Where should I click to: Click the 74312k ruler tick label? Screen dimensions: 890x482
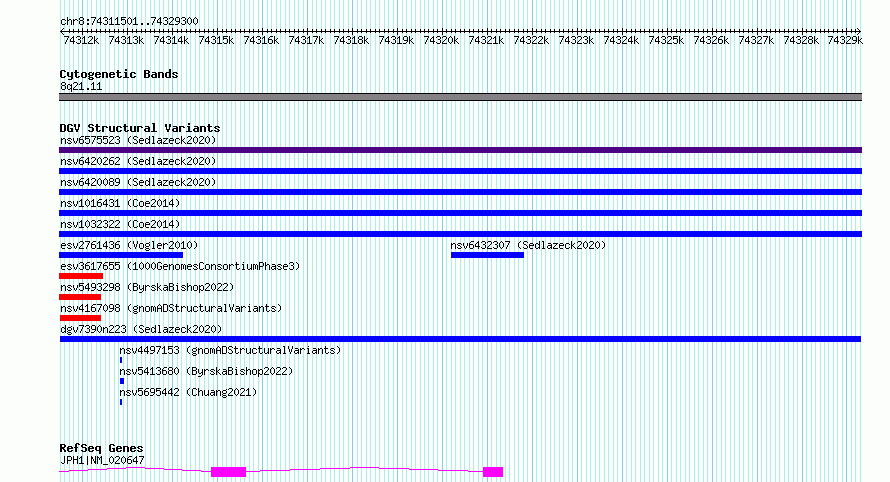(x=81, y=40)
